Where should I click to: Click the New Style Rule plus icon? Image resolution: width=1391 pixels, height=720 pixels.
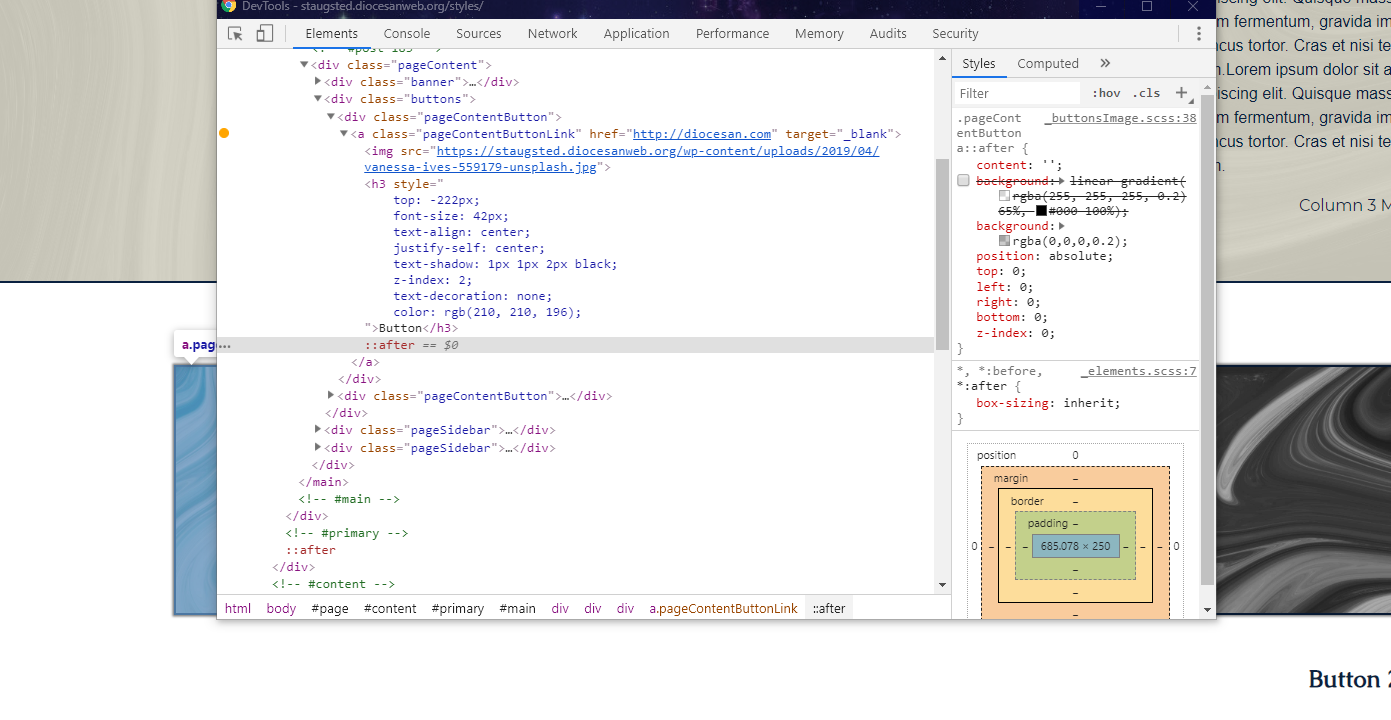click(x=1181, y=93)
